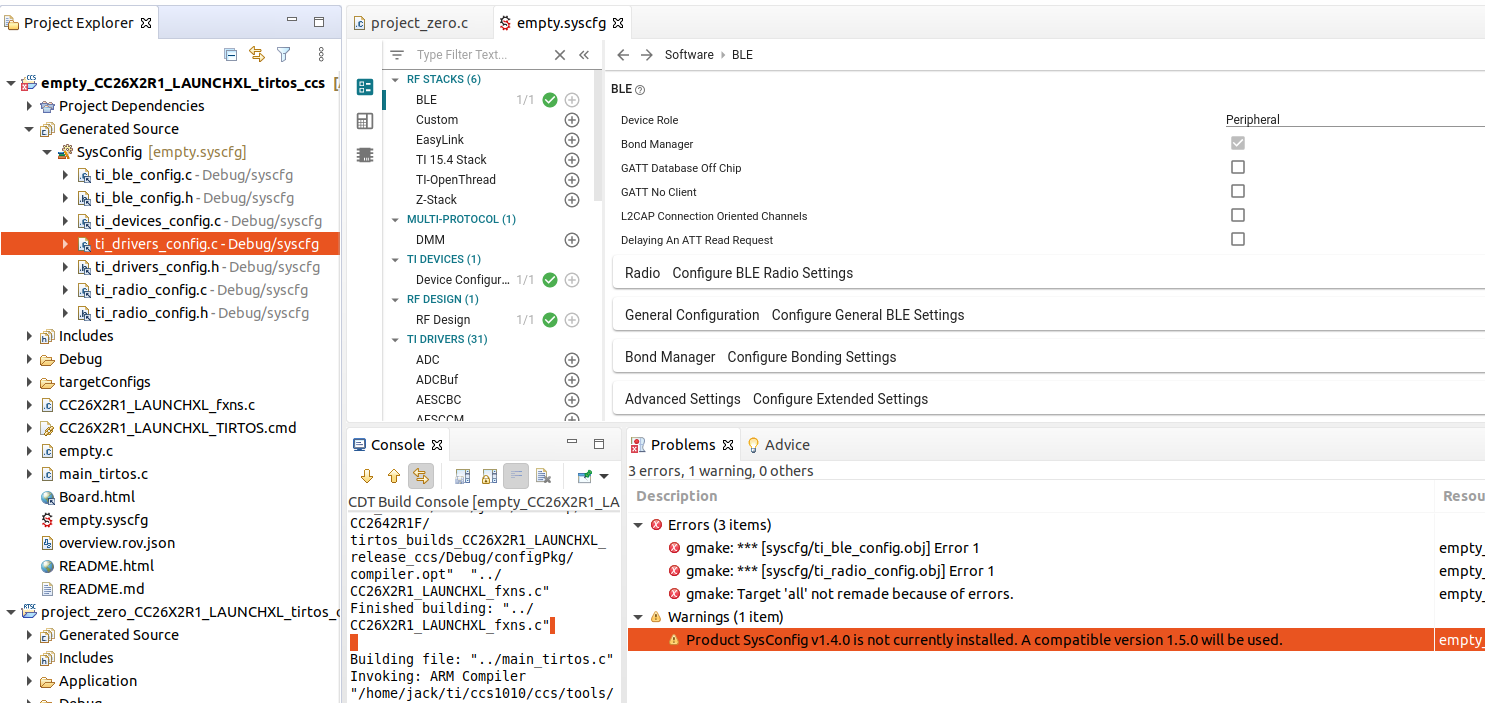Collapse all in Project Explorer toolbar
Screen dimensions: 1485x703
[x=231, y=55]
